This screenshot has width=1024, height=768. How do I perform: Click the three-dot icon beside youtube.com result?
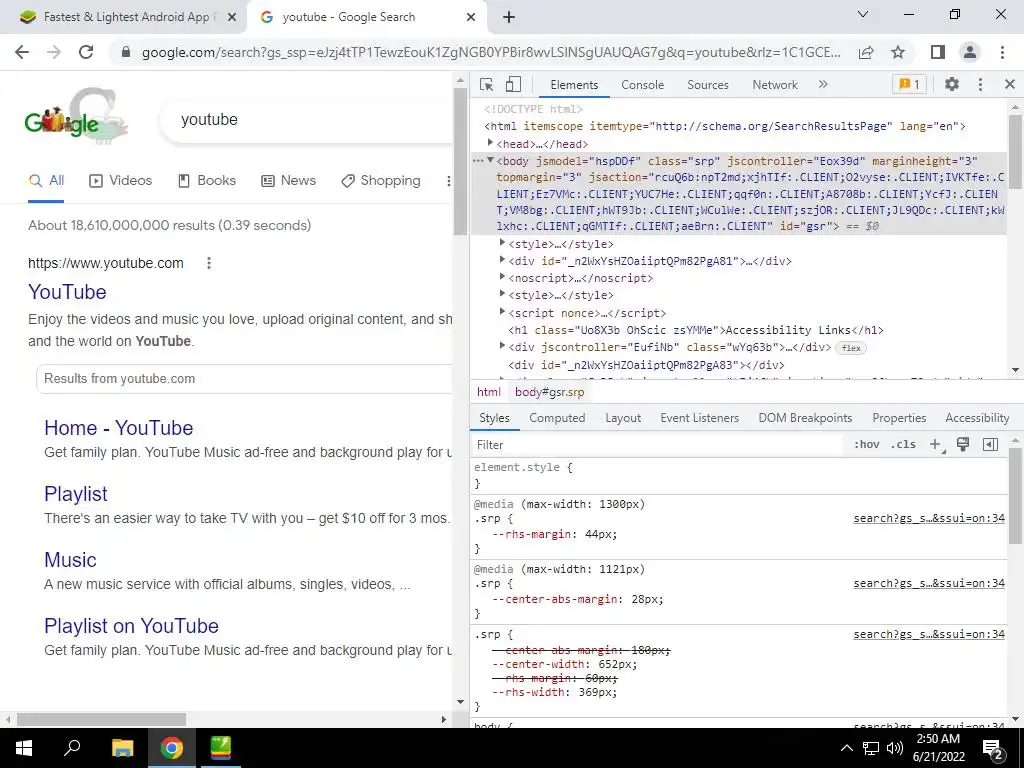(209, 263)
